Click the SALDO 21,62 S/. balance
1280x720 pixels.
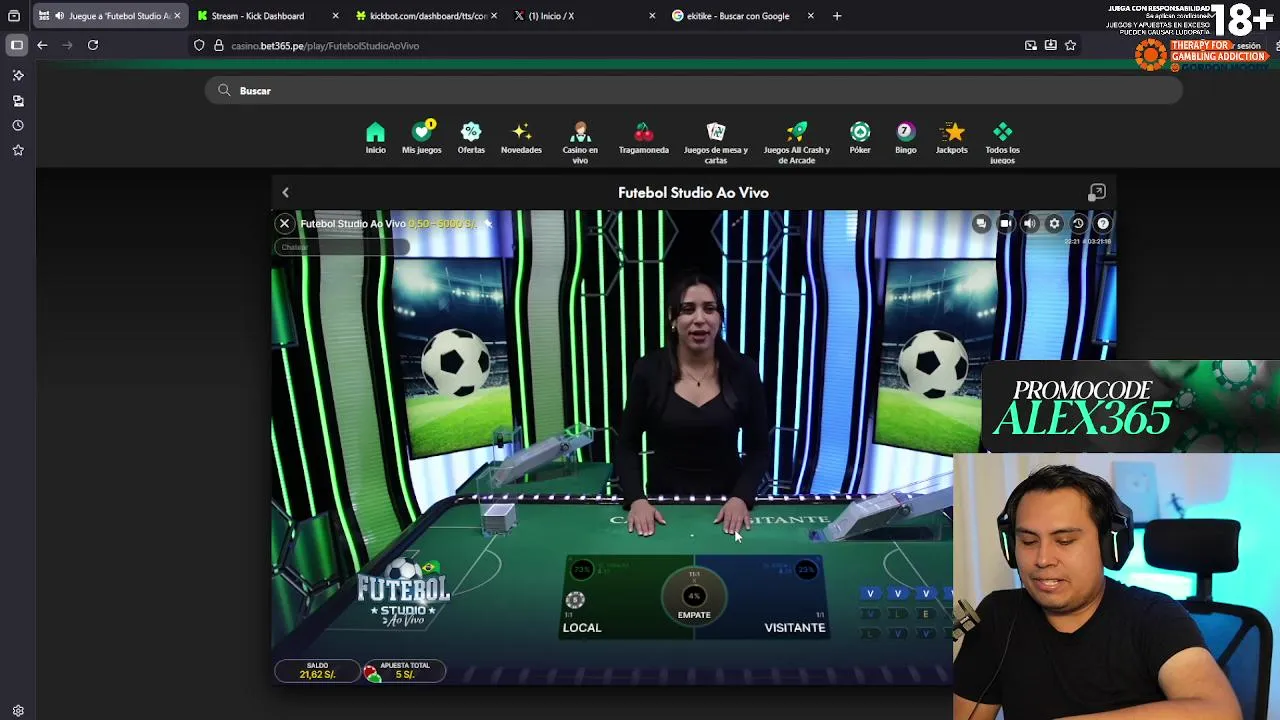click(x=318, y=670)
